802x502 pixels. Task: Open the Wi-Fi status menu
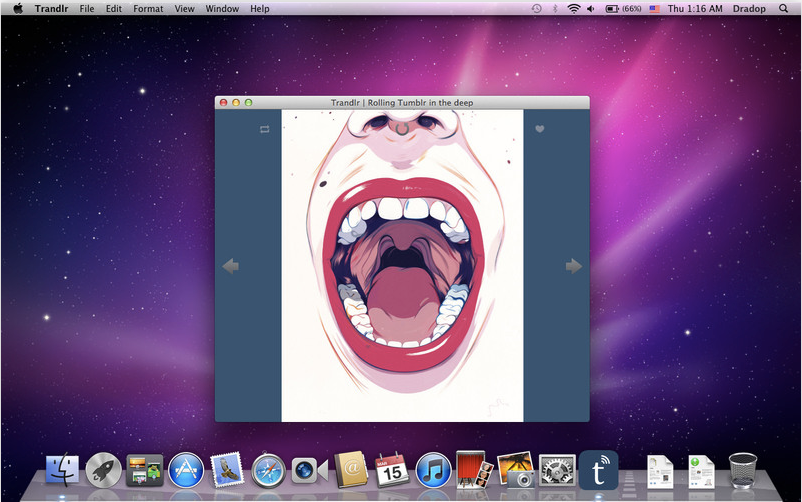[574, 9]
